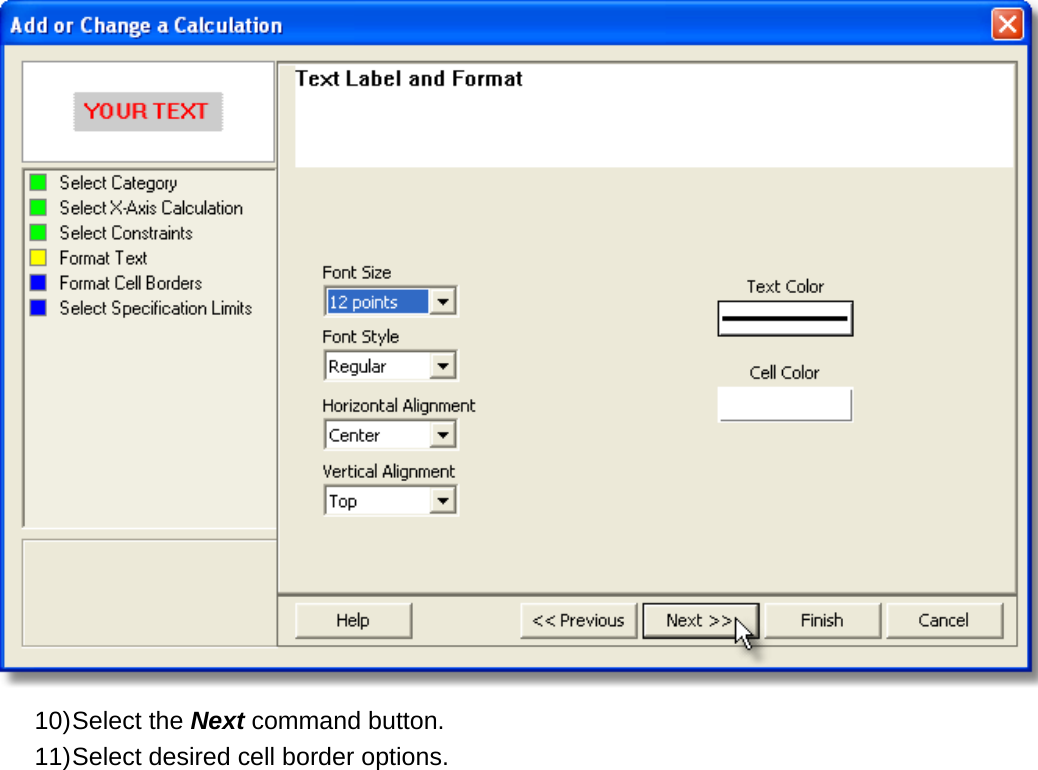The width and height of the screenshot is (1038, 770).
Task: Click the Finish button
Action: coord(822,620)
